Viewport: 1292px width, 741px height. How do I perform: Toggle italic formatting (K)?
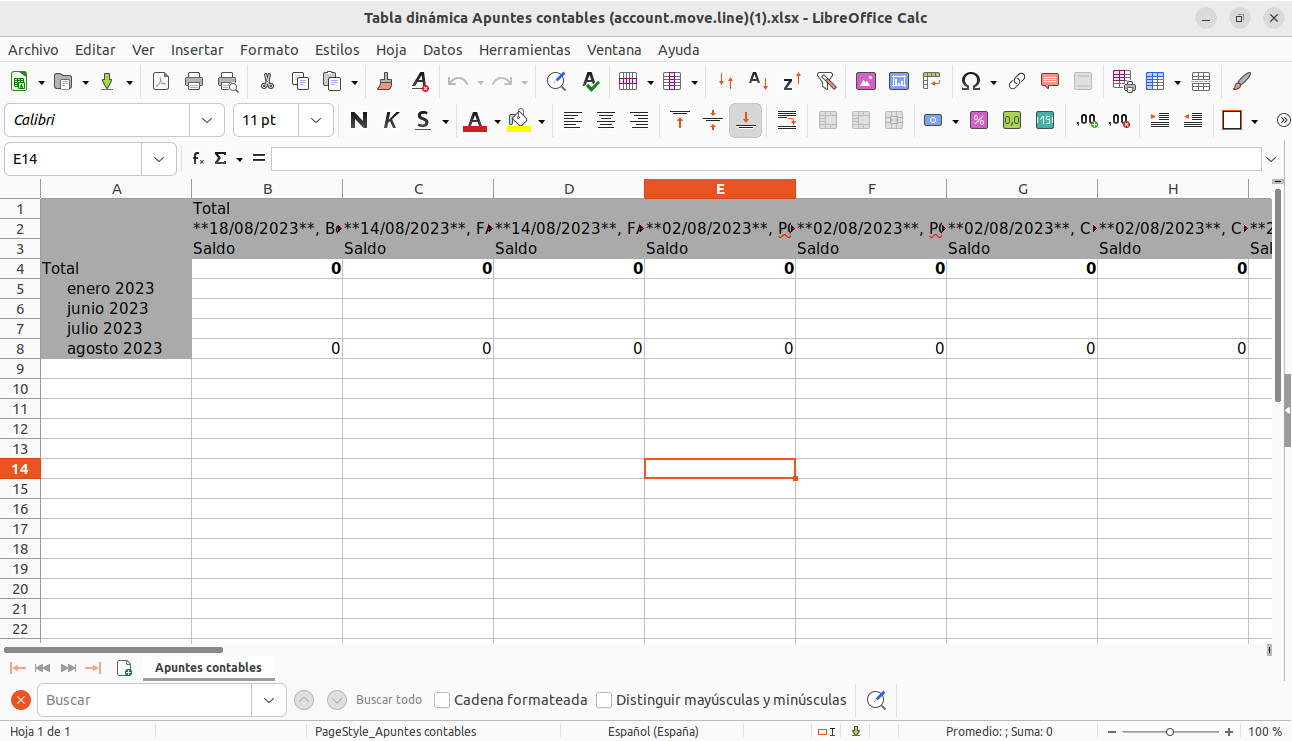coord(391,120)
